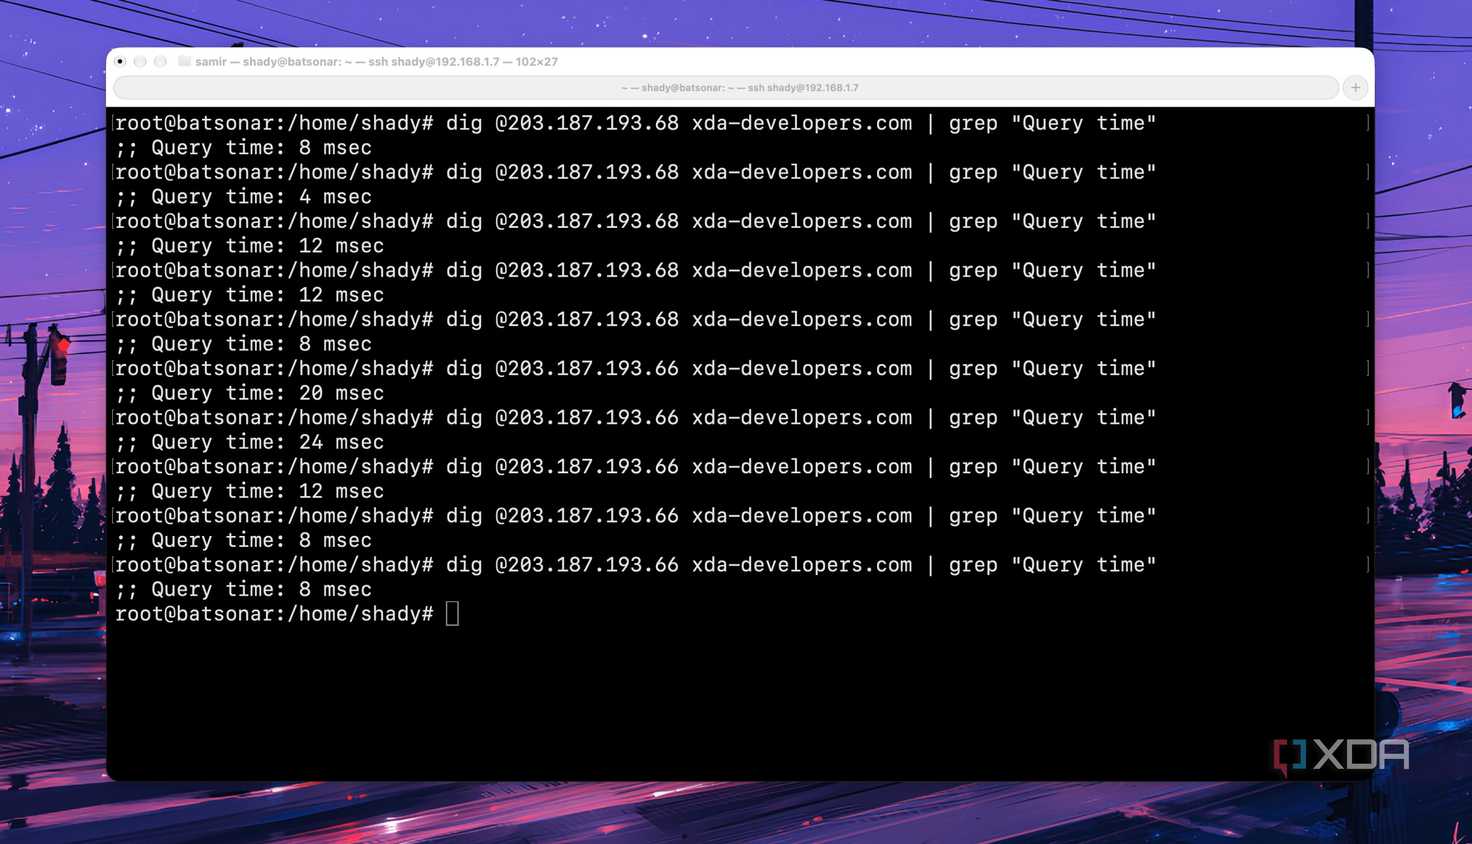Click the dig command that returned 24 msec
1472x844 pixels.
click(x=801, y=417)
